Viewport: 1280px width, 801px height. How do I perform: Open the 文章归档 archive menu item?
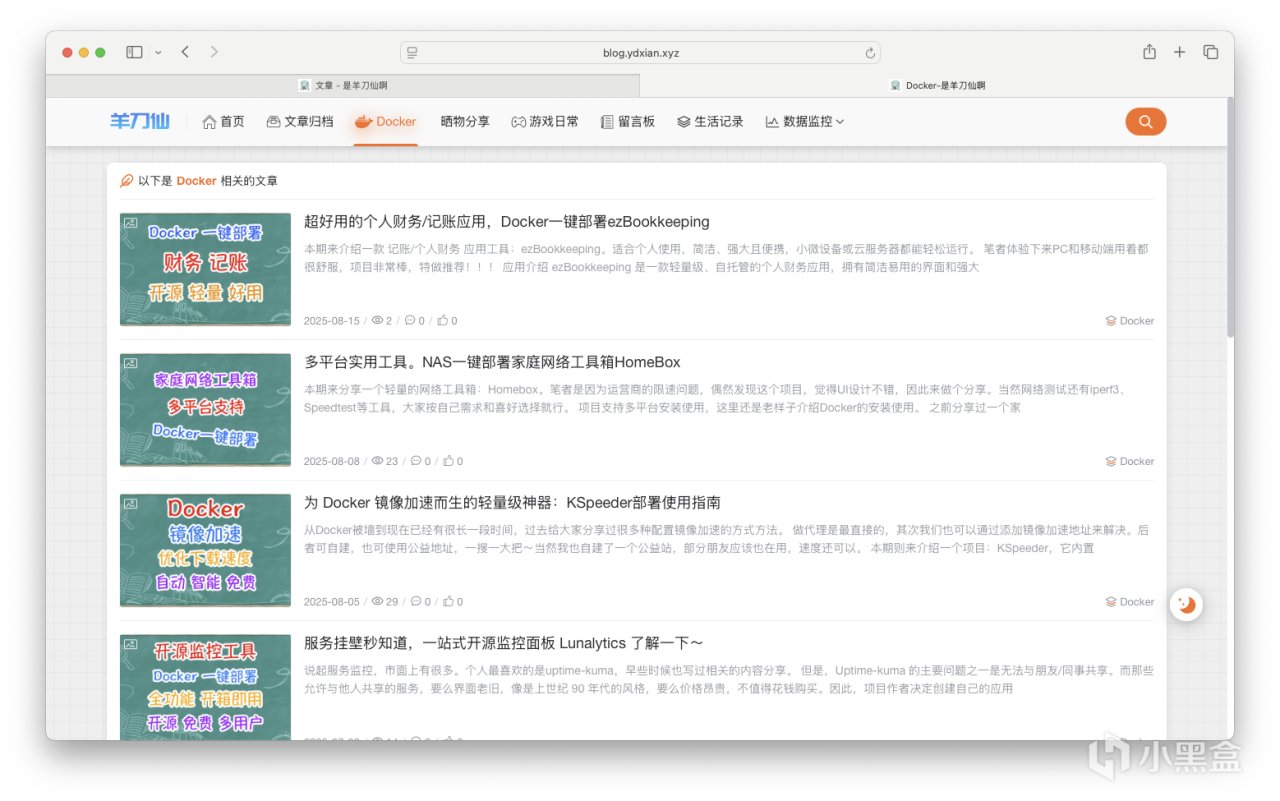300,121
